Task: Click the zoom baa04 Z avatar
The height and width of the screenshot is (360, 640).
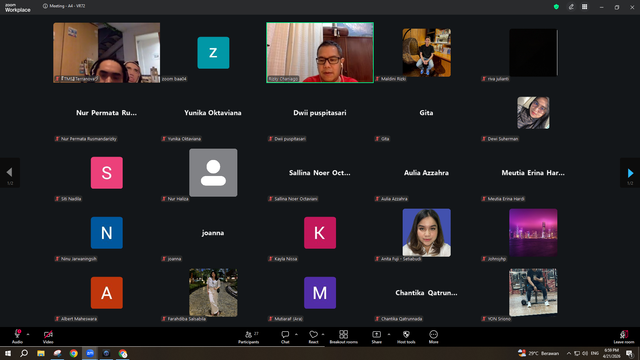Action: coord(213,53)
